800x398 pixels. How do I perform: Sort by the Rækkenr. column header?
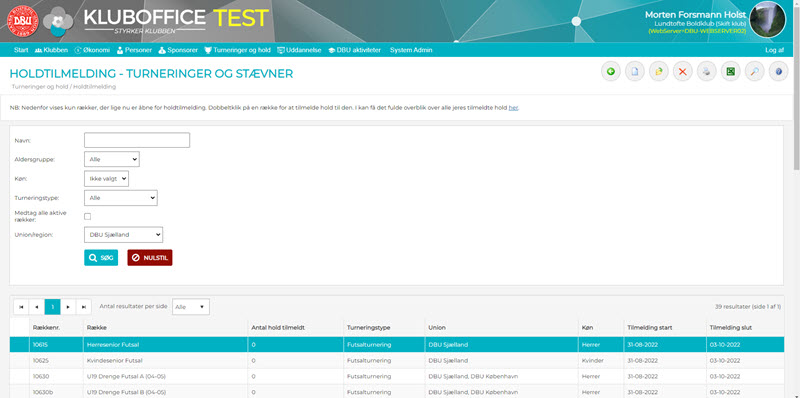[x=46, y=327]
